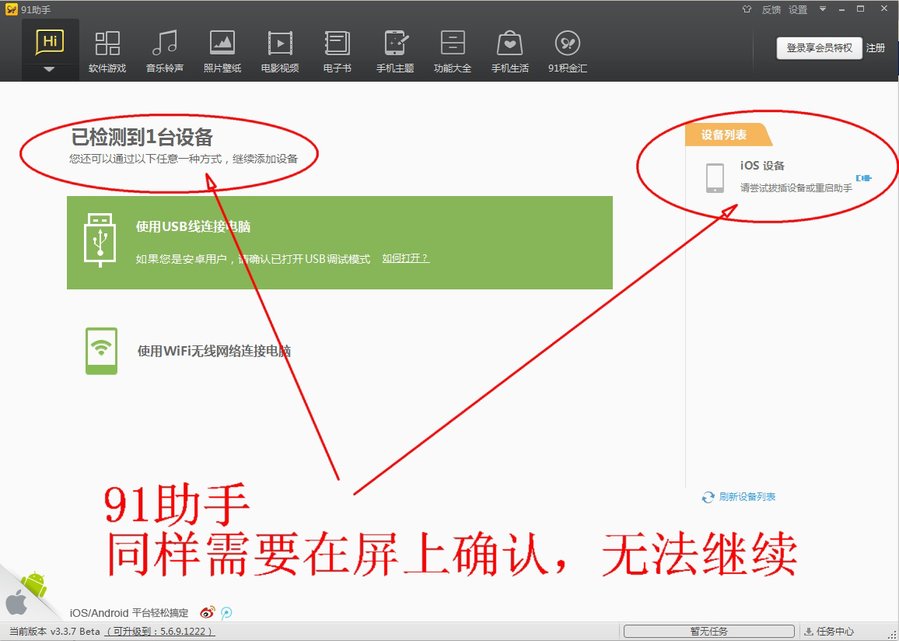Viewport: 899px width, 641px height.
Task: Click 登录享会员特权 button
Action: pos(819,48)
